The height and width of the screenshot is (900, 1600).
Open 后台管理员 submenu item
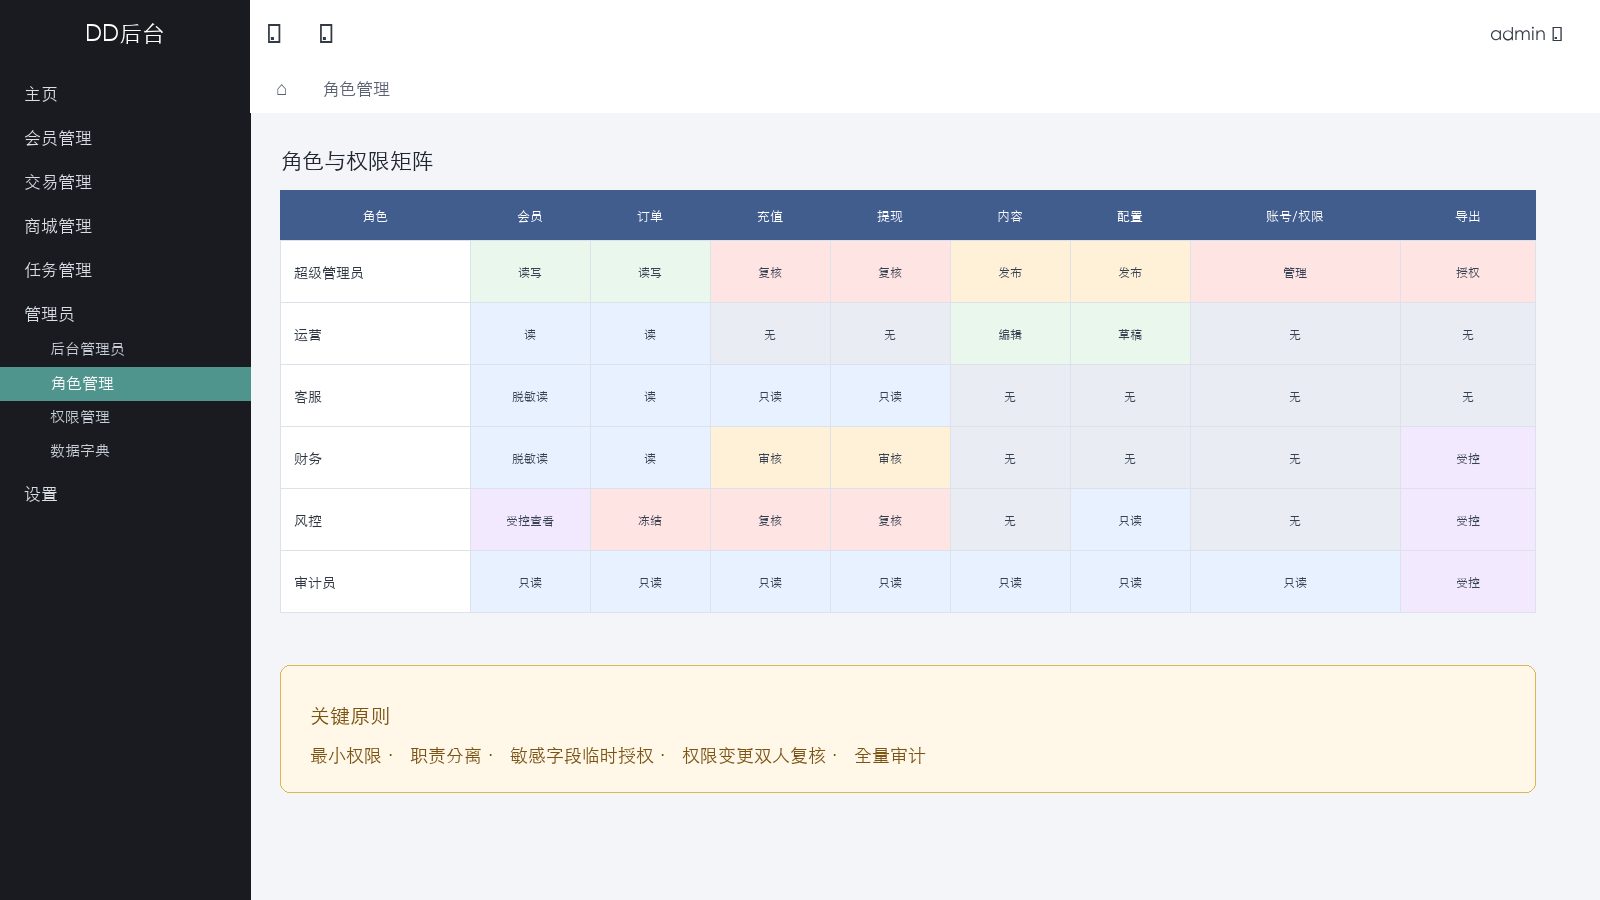click(125, 349)
